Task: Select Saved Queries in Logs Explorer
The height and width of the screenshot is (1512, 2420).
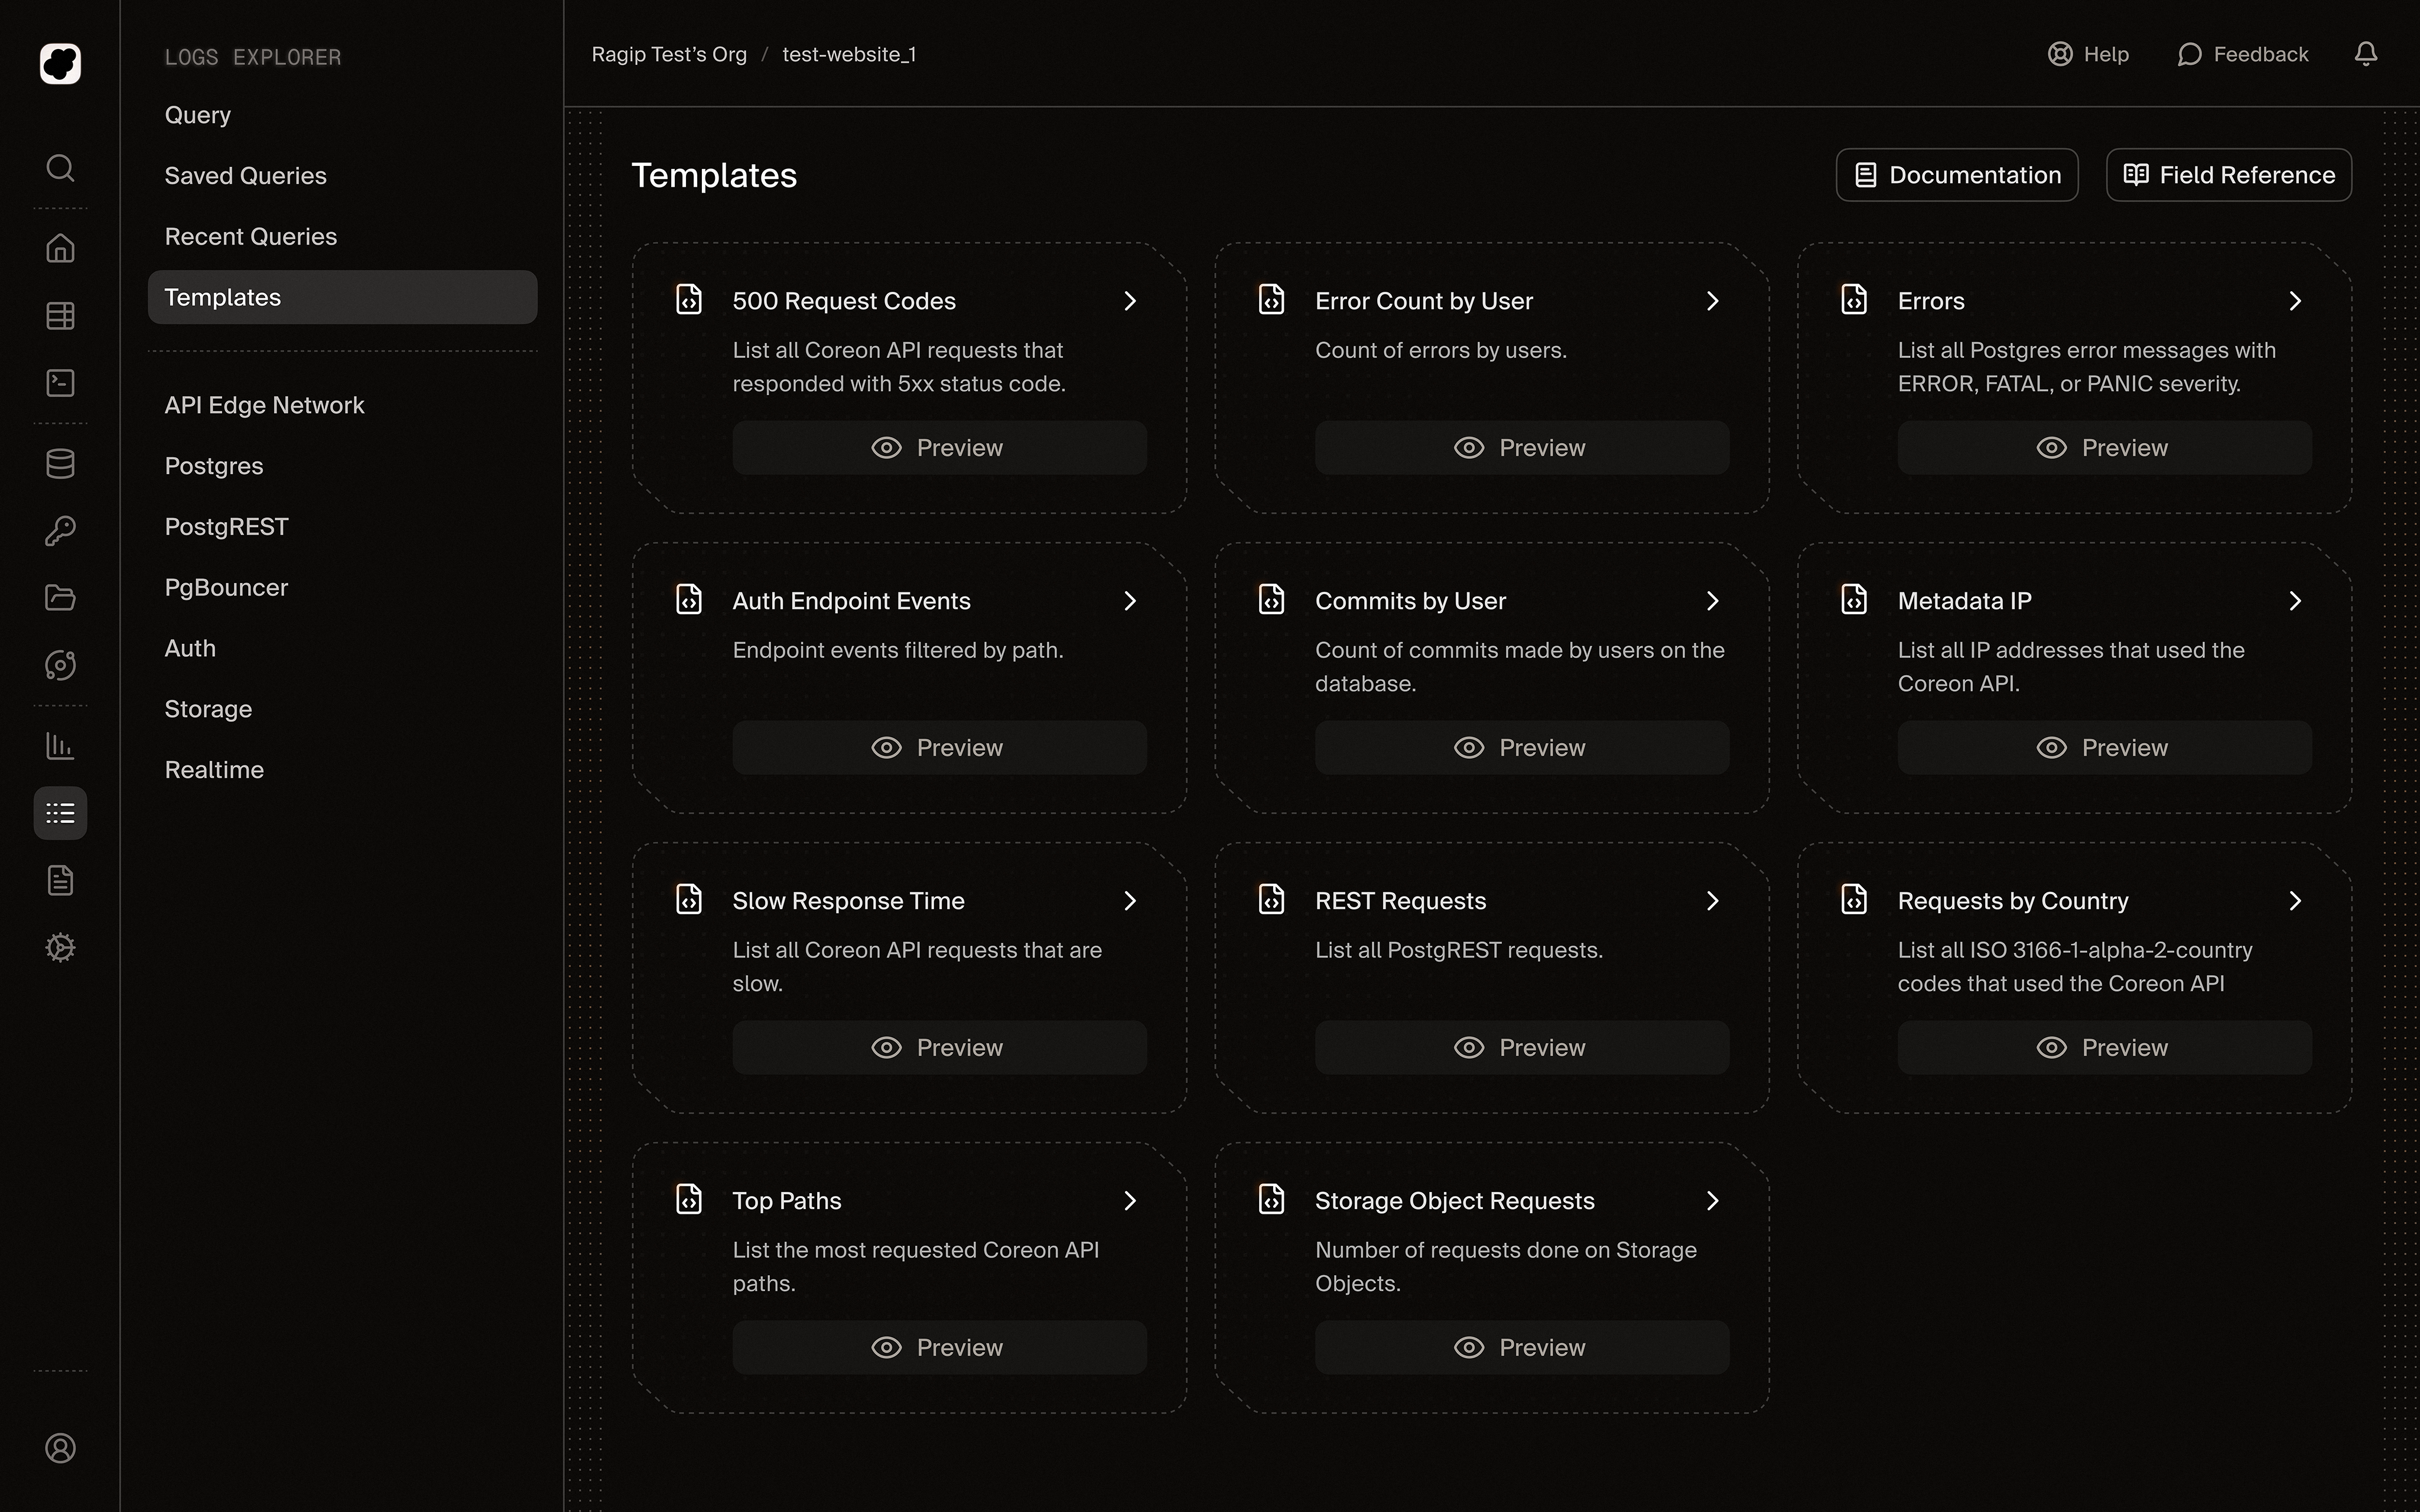Action: coord(245,175)
